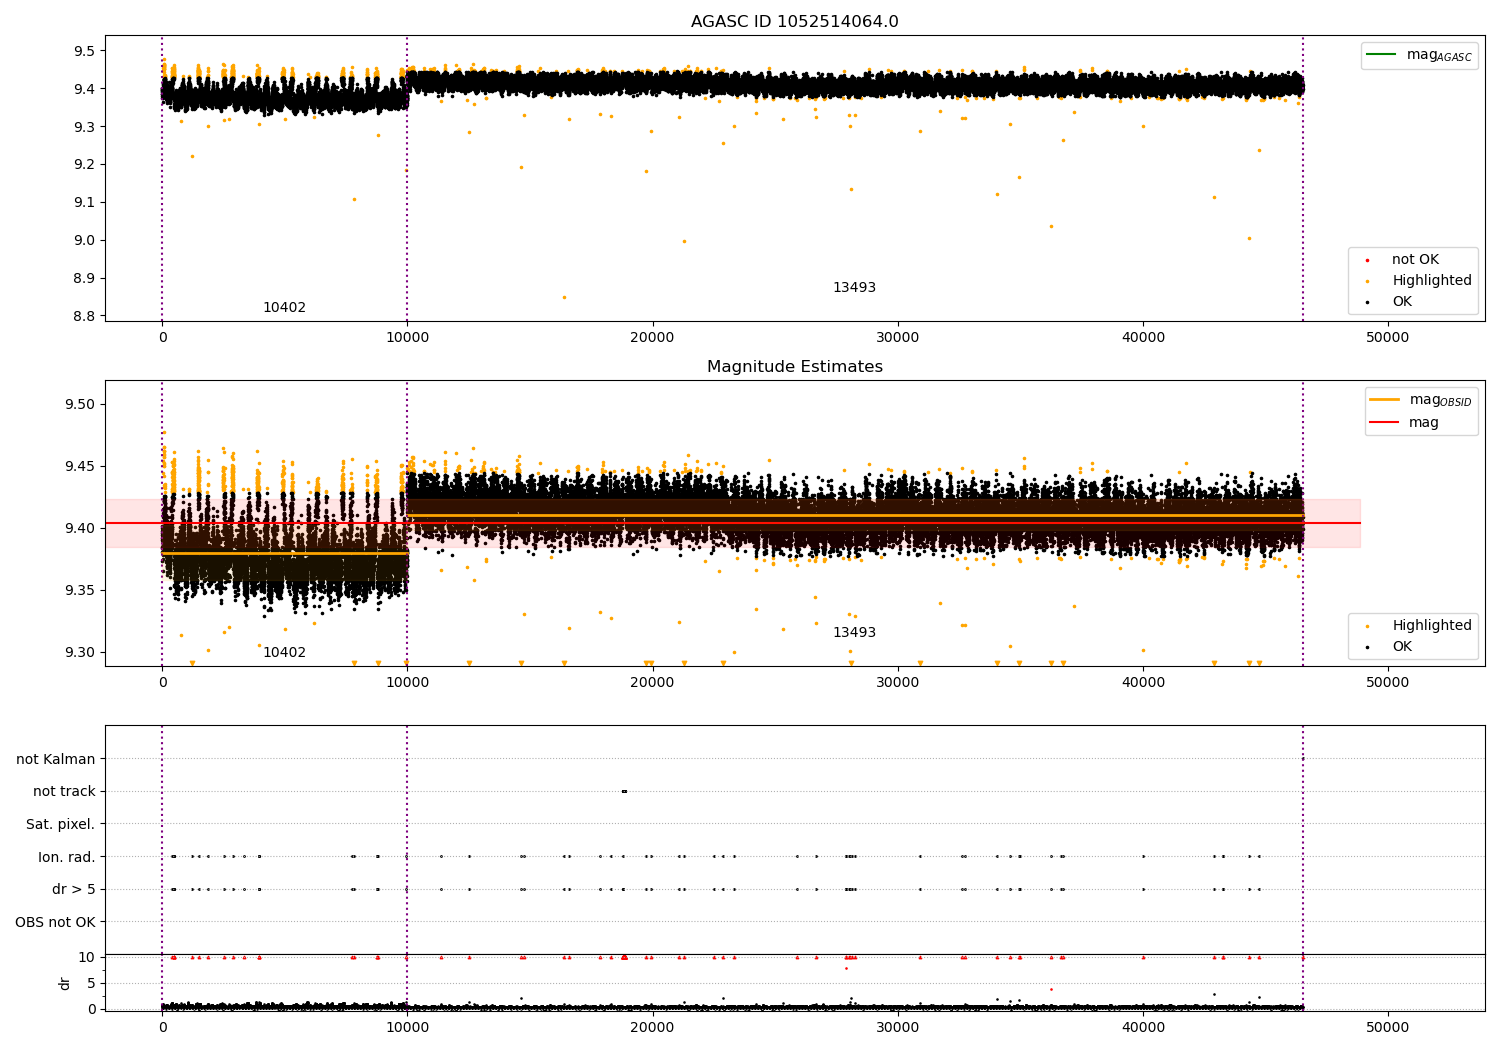Click obsid label "13493" in the top plot

pyautogui.click(x=854, y=288)
